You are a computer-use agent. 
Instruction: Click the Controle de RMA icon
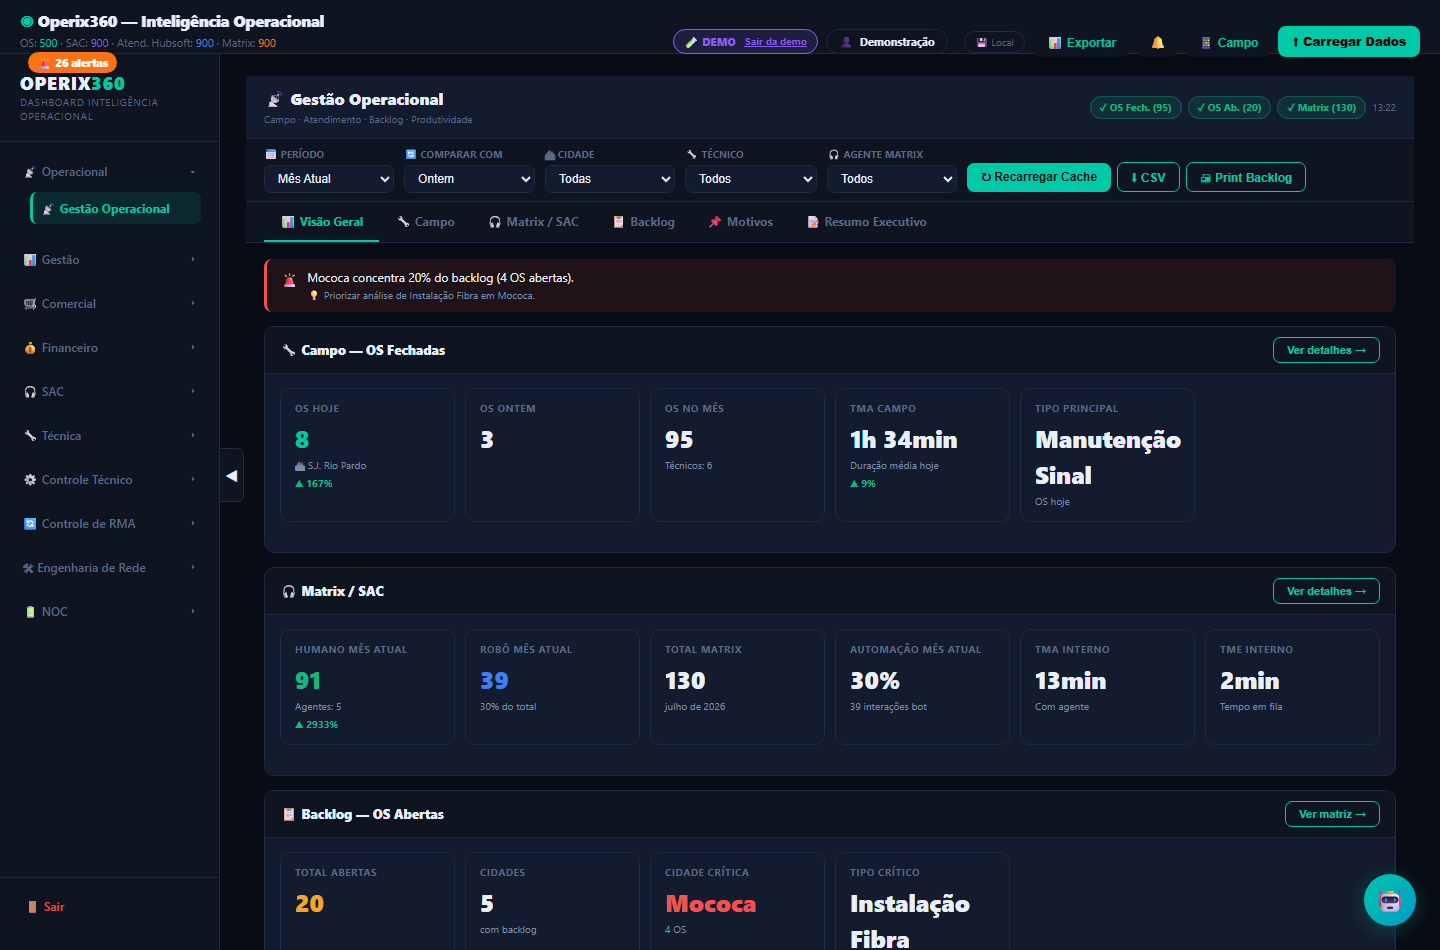point(30,524)
